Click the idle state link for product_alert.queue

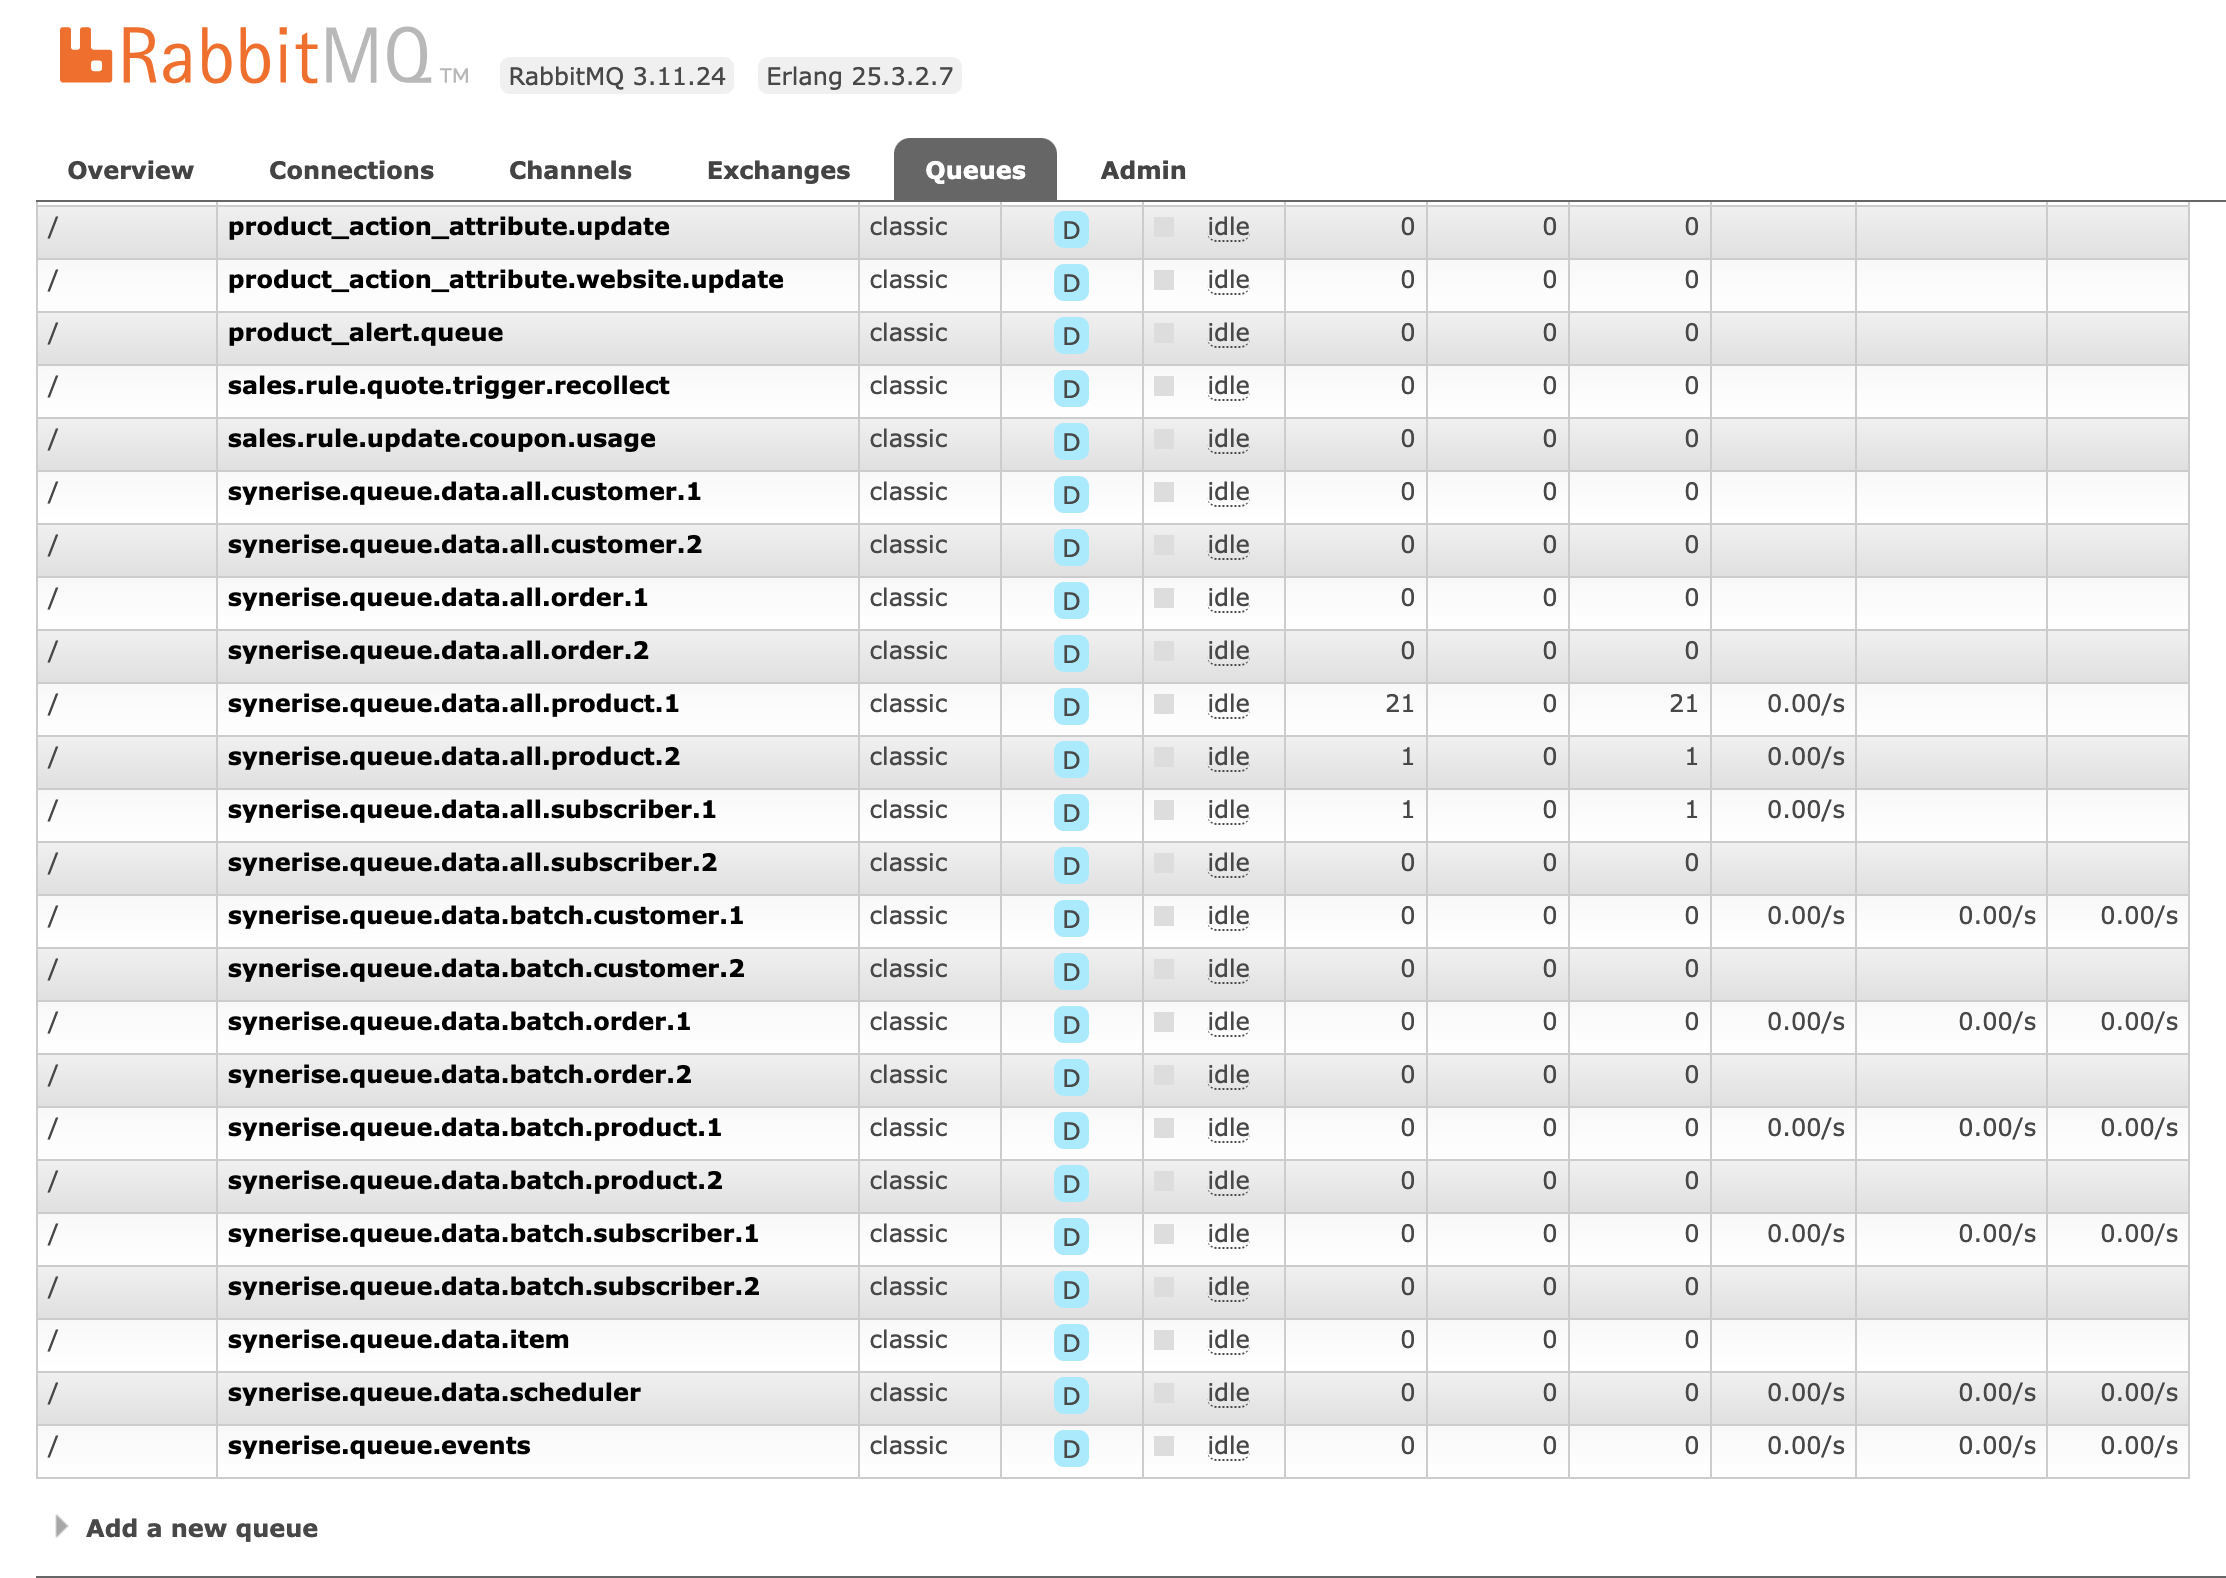pyautogui.click(x=1228, y=332)
